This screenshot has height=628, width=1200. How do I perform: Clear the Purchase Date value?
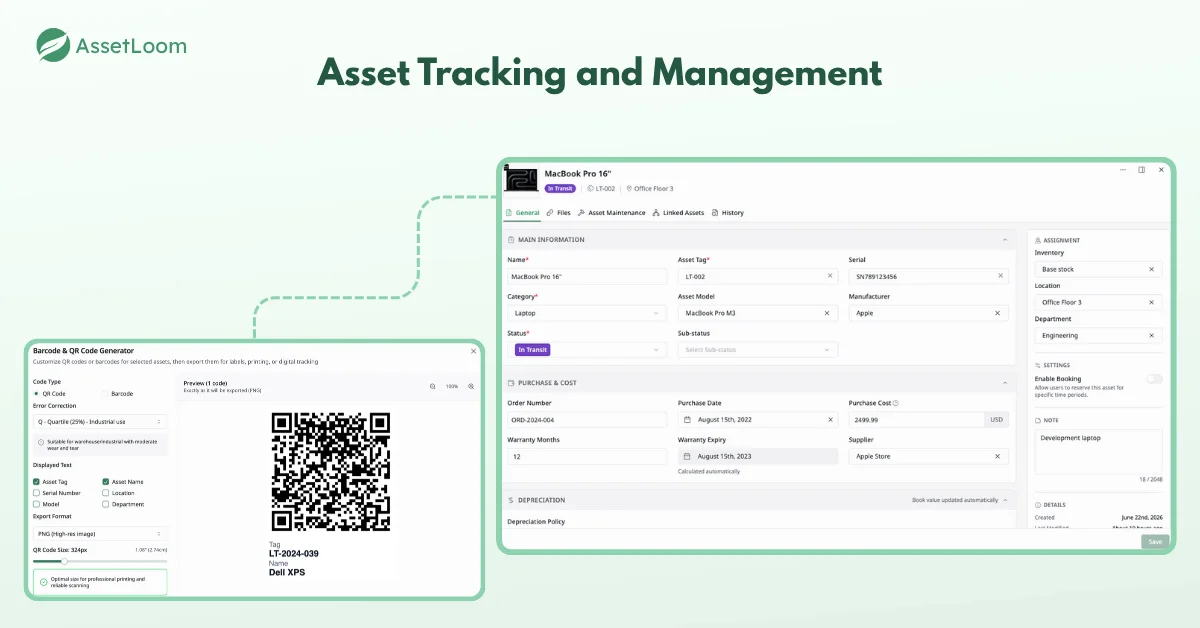click(829, 420)
